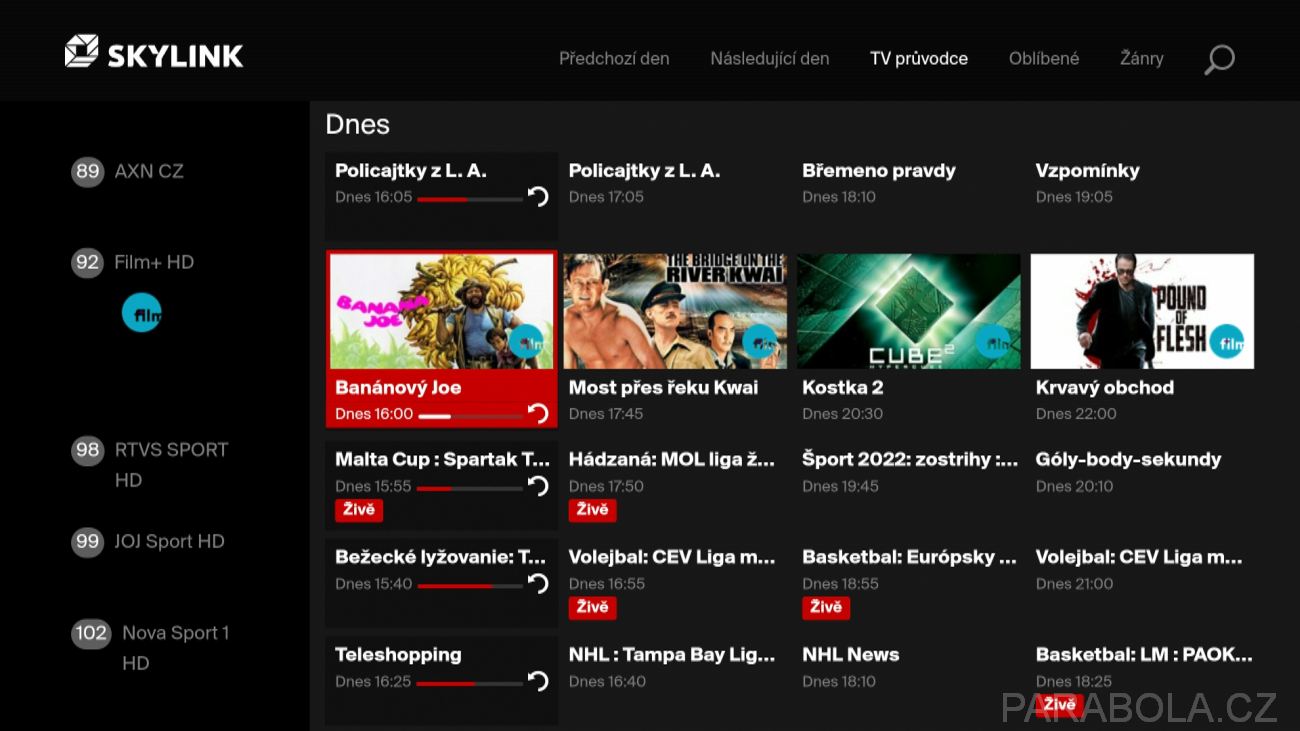
Task: Click 'Dnes 19:45' time text
Action: 840,486
